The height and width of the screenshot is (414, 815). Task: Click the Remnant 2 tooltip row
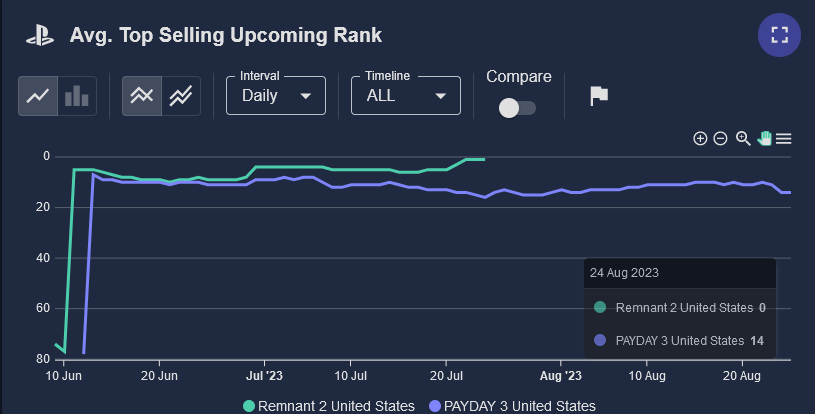(x=680, y=308)
